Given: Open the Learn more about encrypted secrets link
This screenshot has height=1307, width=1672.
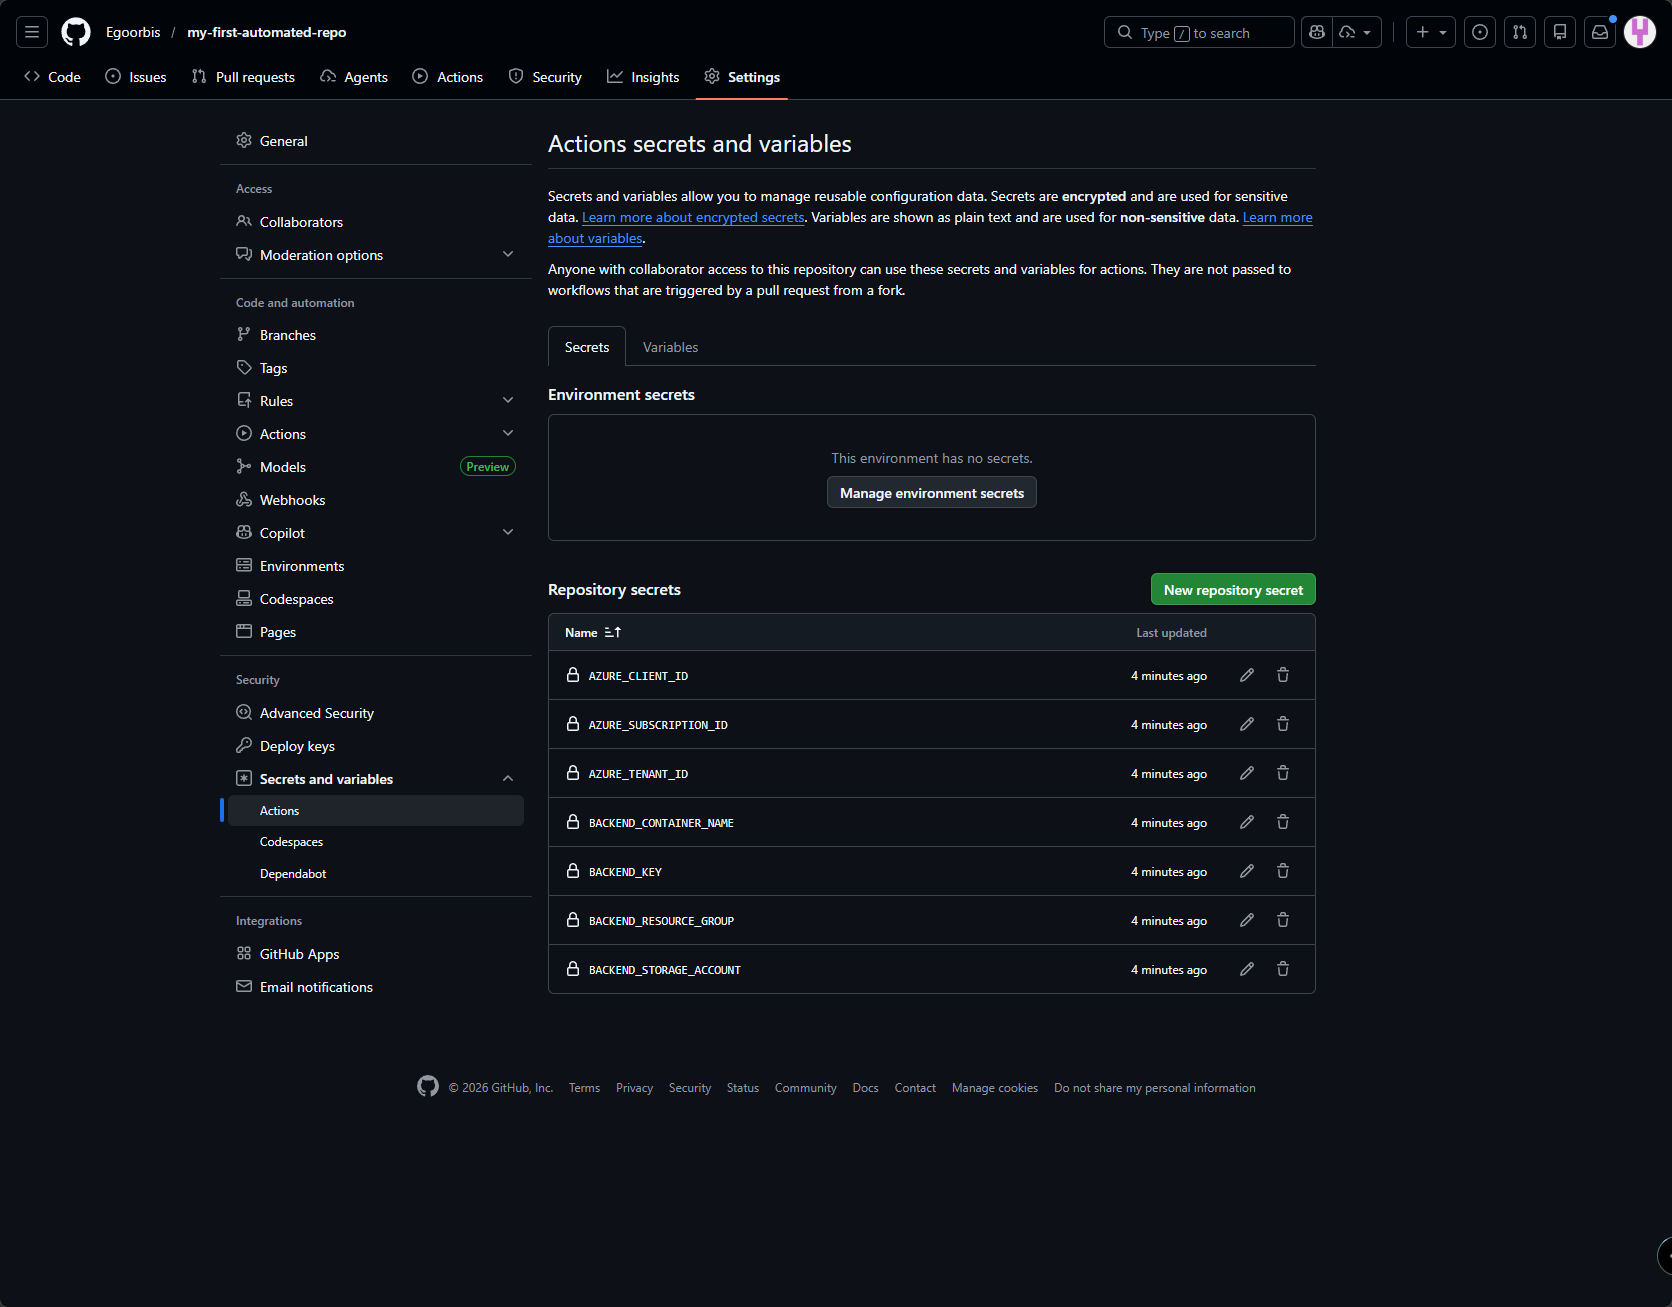Looking at the screenshot, I should click(693, 217).
